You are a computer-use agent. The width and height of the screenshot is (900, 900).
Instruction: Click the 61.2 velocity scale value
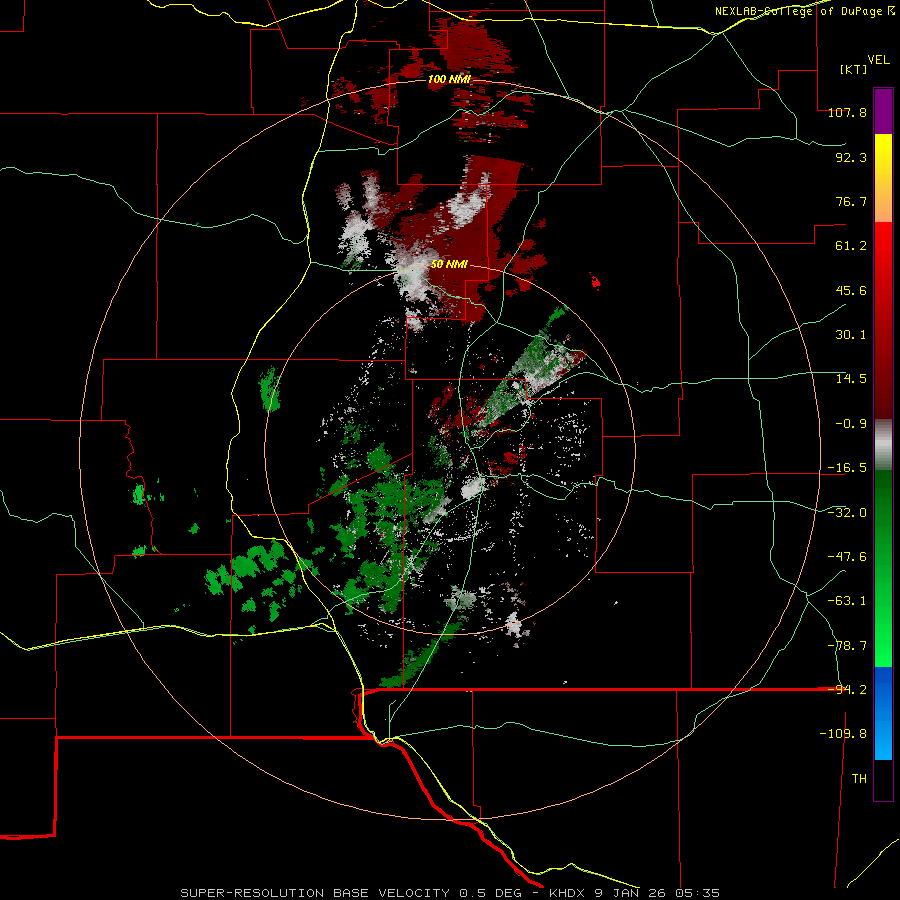click(x=851, y=246)
